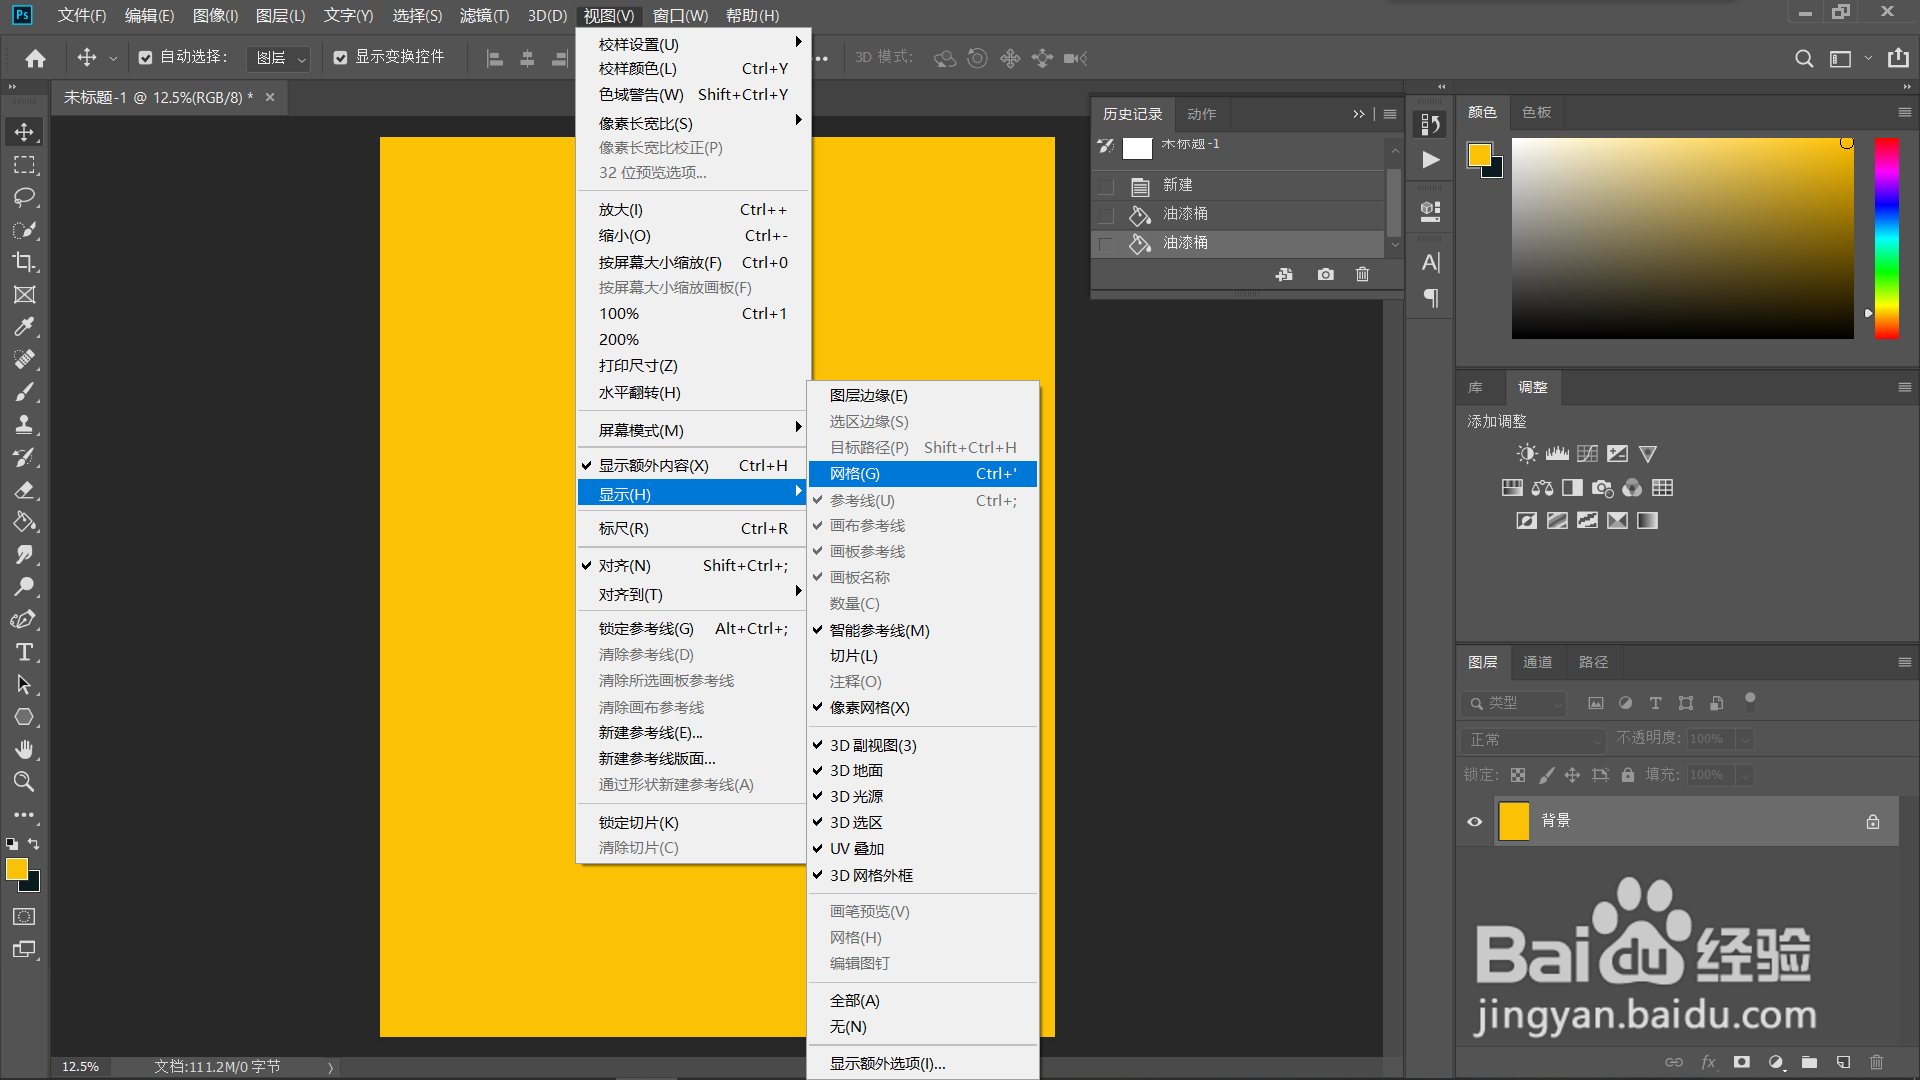Select the Zoom tool in toolbar
This screenshot has width=1920, height=1080.
pos(24,782)
